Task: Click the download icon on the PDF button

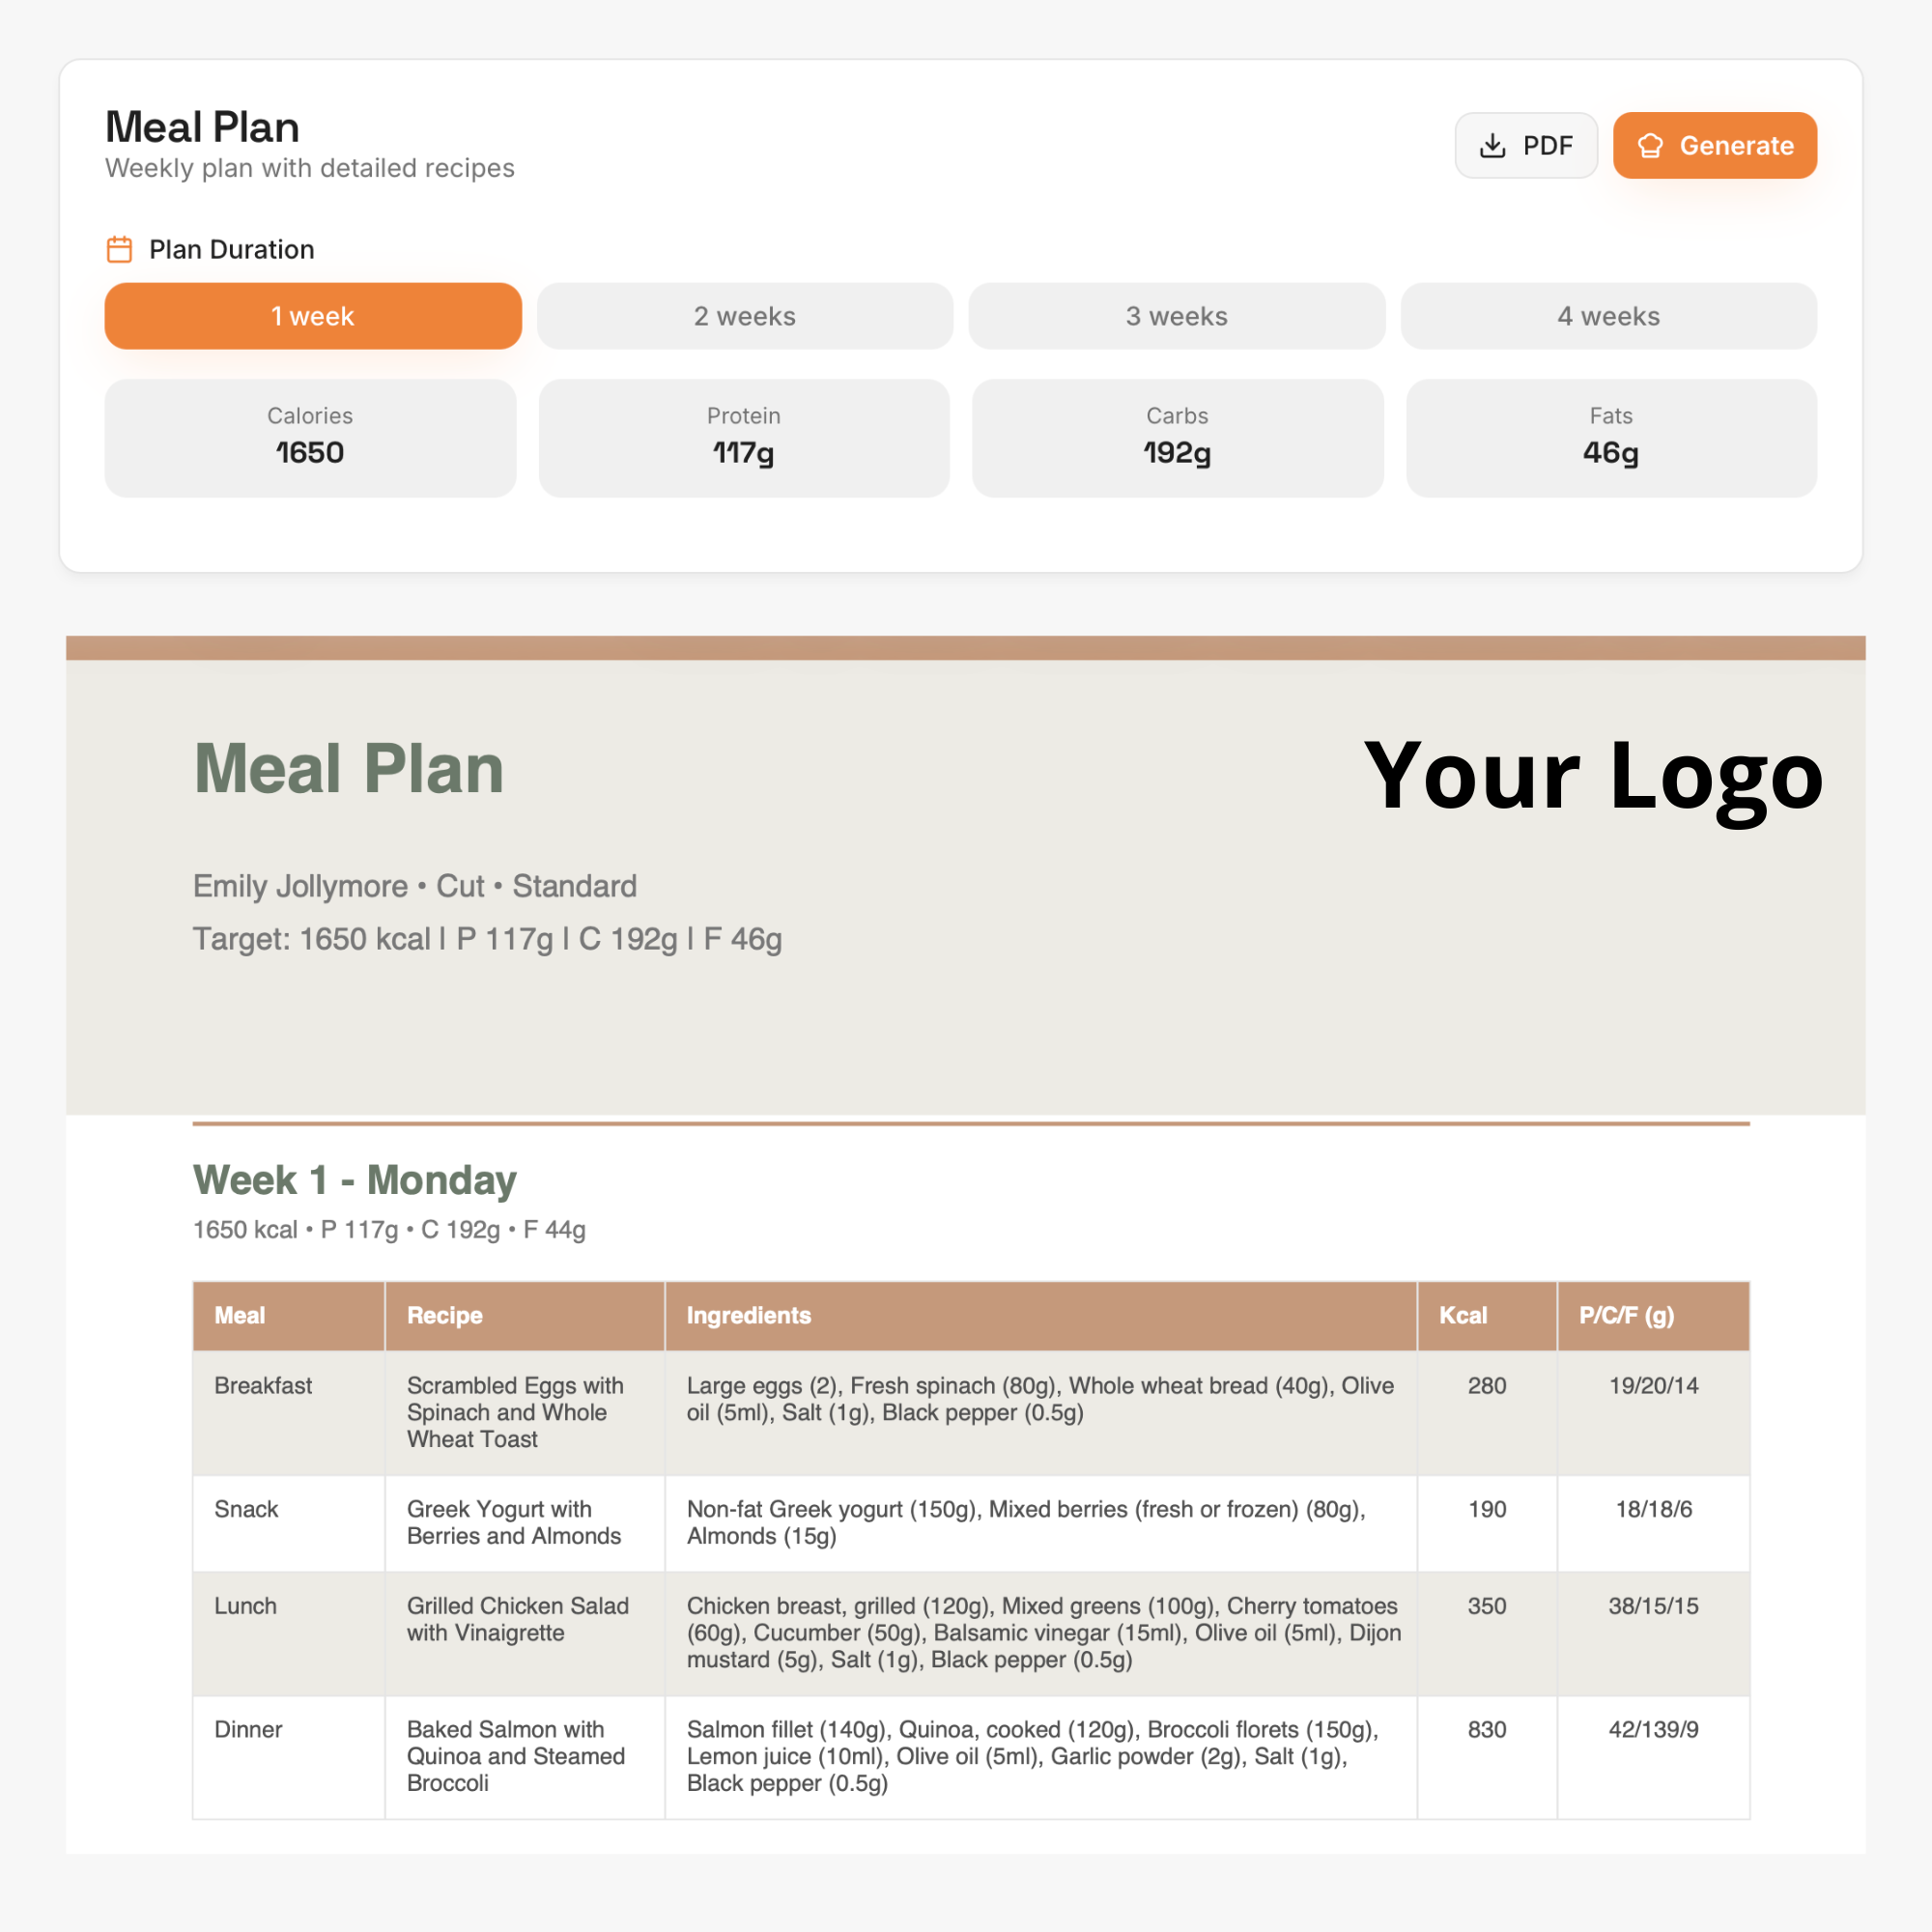Action: pyautogui.click(x=1492, y=146)
